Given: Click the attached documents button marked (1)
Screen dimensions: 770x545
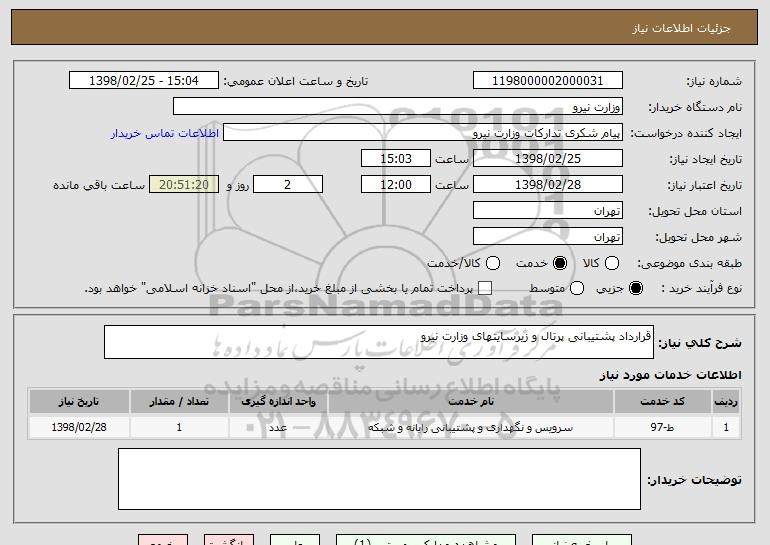Looking at the screenshot, I should 426,540.
